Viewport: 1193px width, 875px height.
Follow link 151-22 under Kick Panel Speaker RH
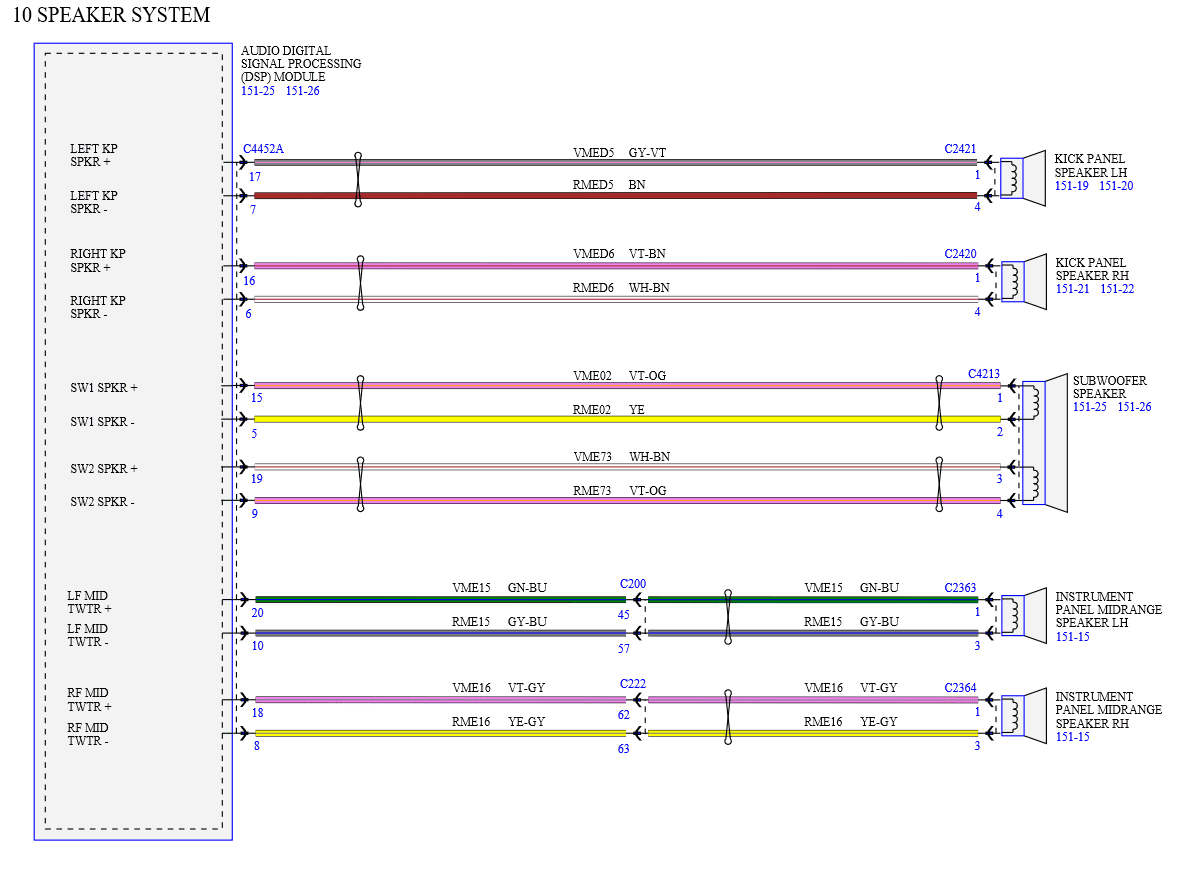pos(1117,288)
